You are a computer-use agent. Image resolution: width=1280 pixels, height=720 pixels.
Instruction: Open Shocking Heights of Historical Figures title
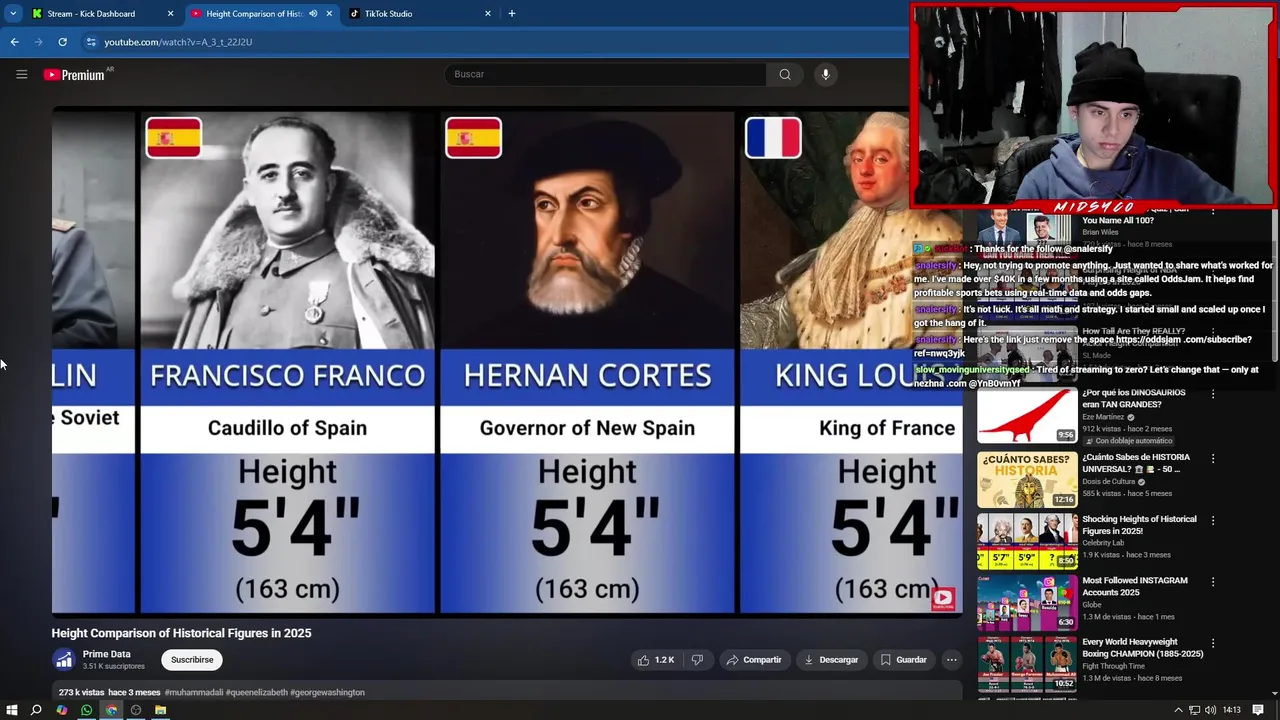(x=1139, y=525)
